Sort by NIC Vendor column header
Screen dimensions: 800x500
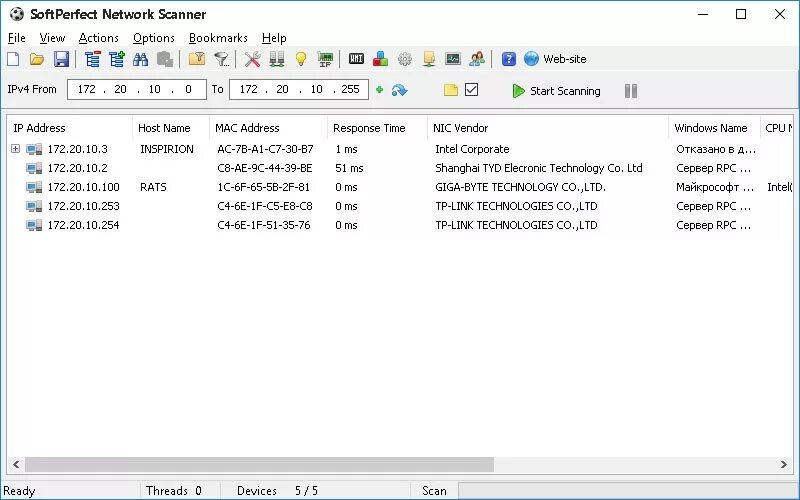tap(548, 128)
